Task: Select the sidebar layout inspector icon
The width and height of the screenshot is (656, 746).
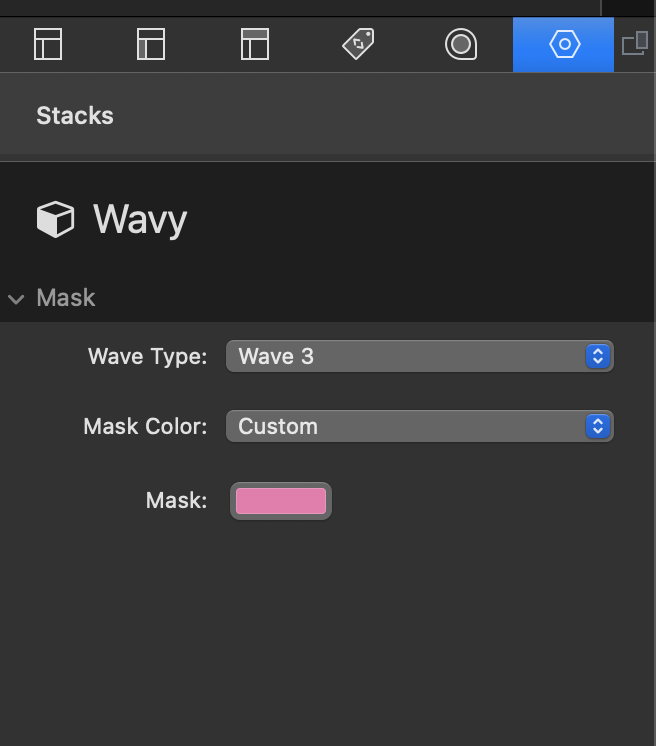Action: [151, 44]
